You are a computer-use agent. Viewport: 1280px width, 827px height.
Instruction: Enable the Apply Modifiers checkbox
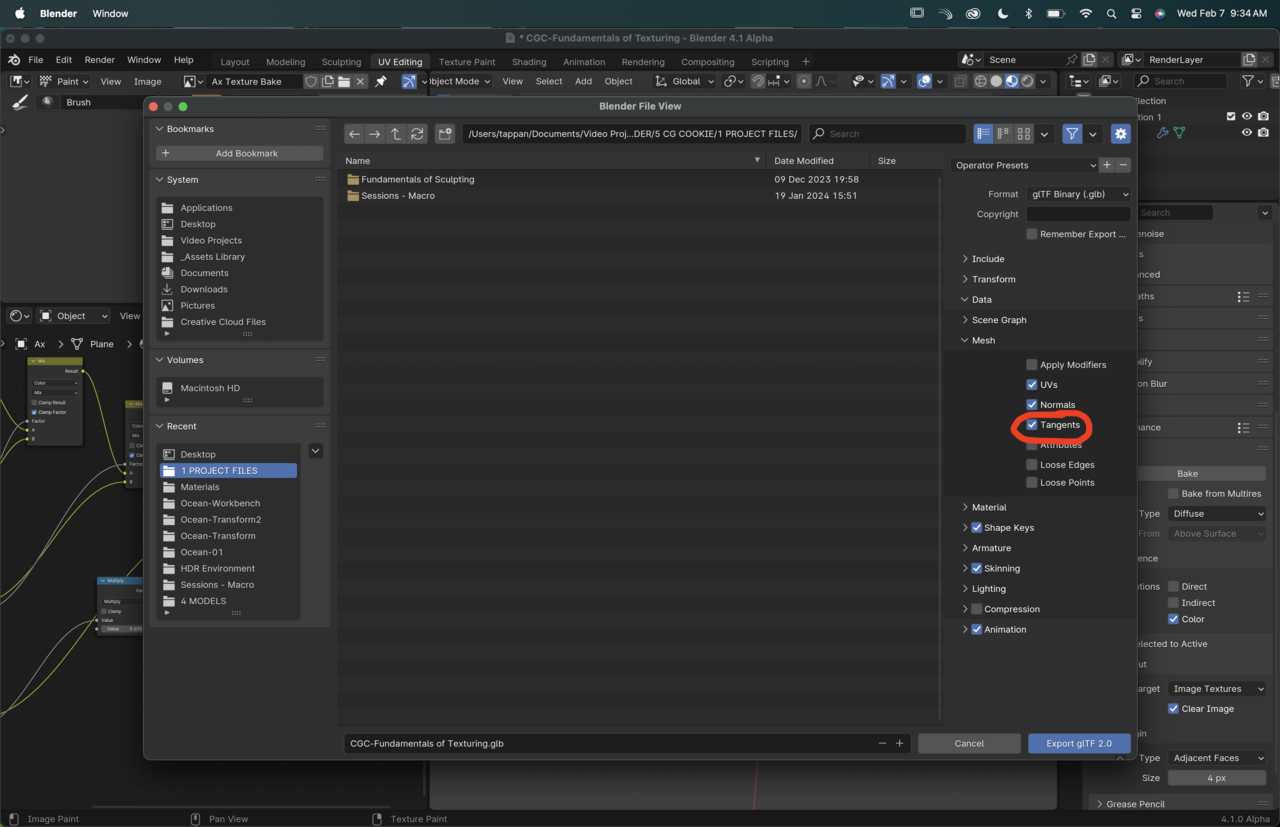1032,365
